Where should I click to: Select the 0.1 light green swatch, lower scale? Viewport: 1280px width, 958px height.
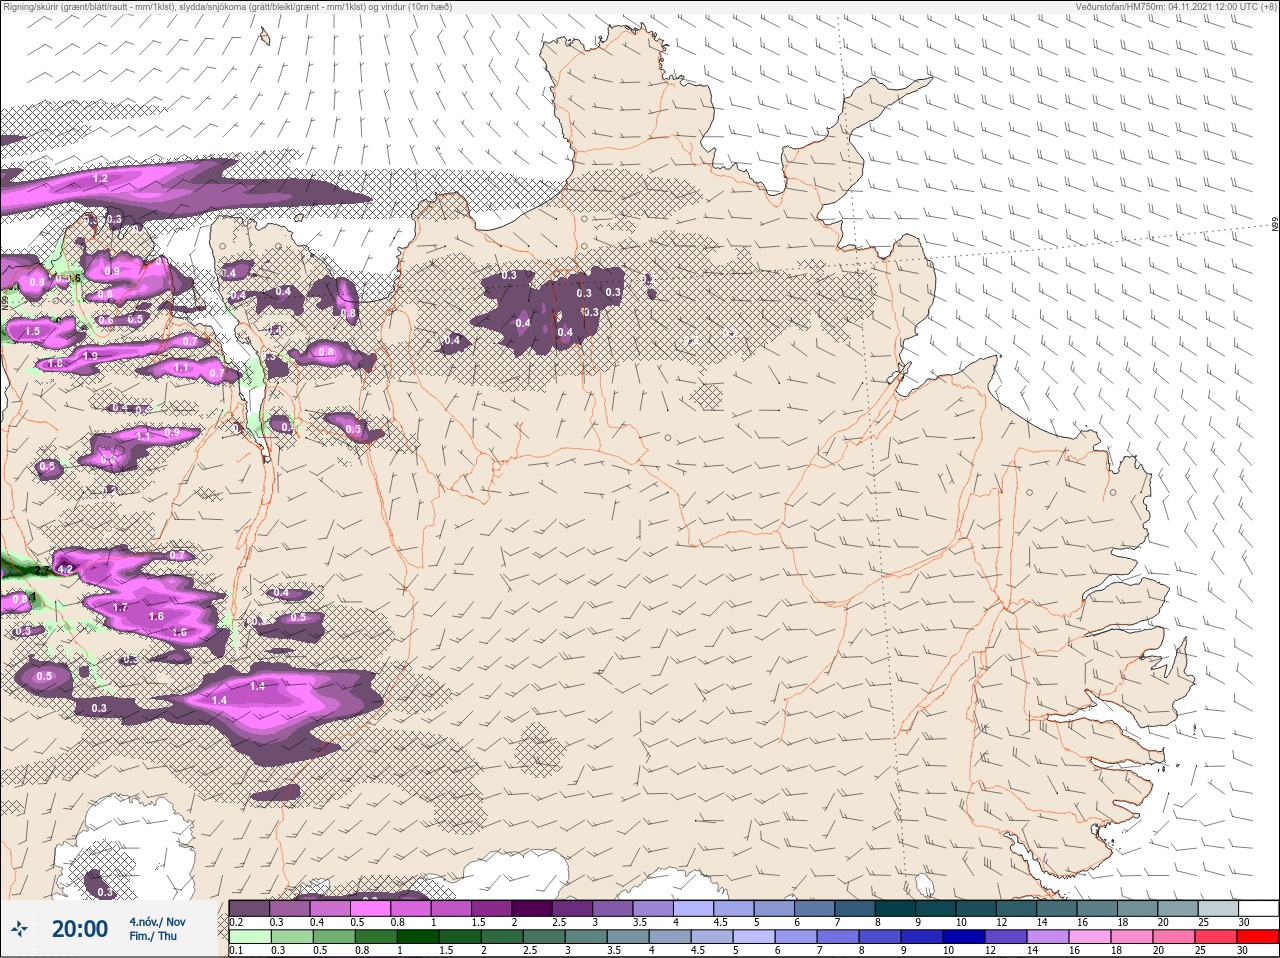click(x=250, y=937)
